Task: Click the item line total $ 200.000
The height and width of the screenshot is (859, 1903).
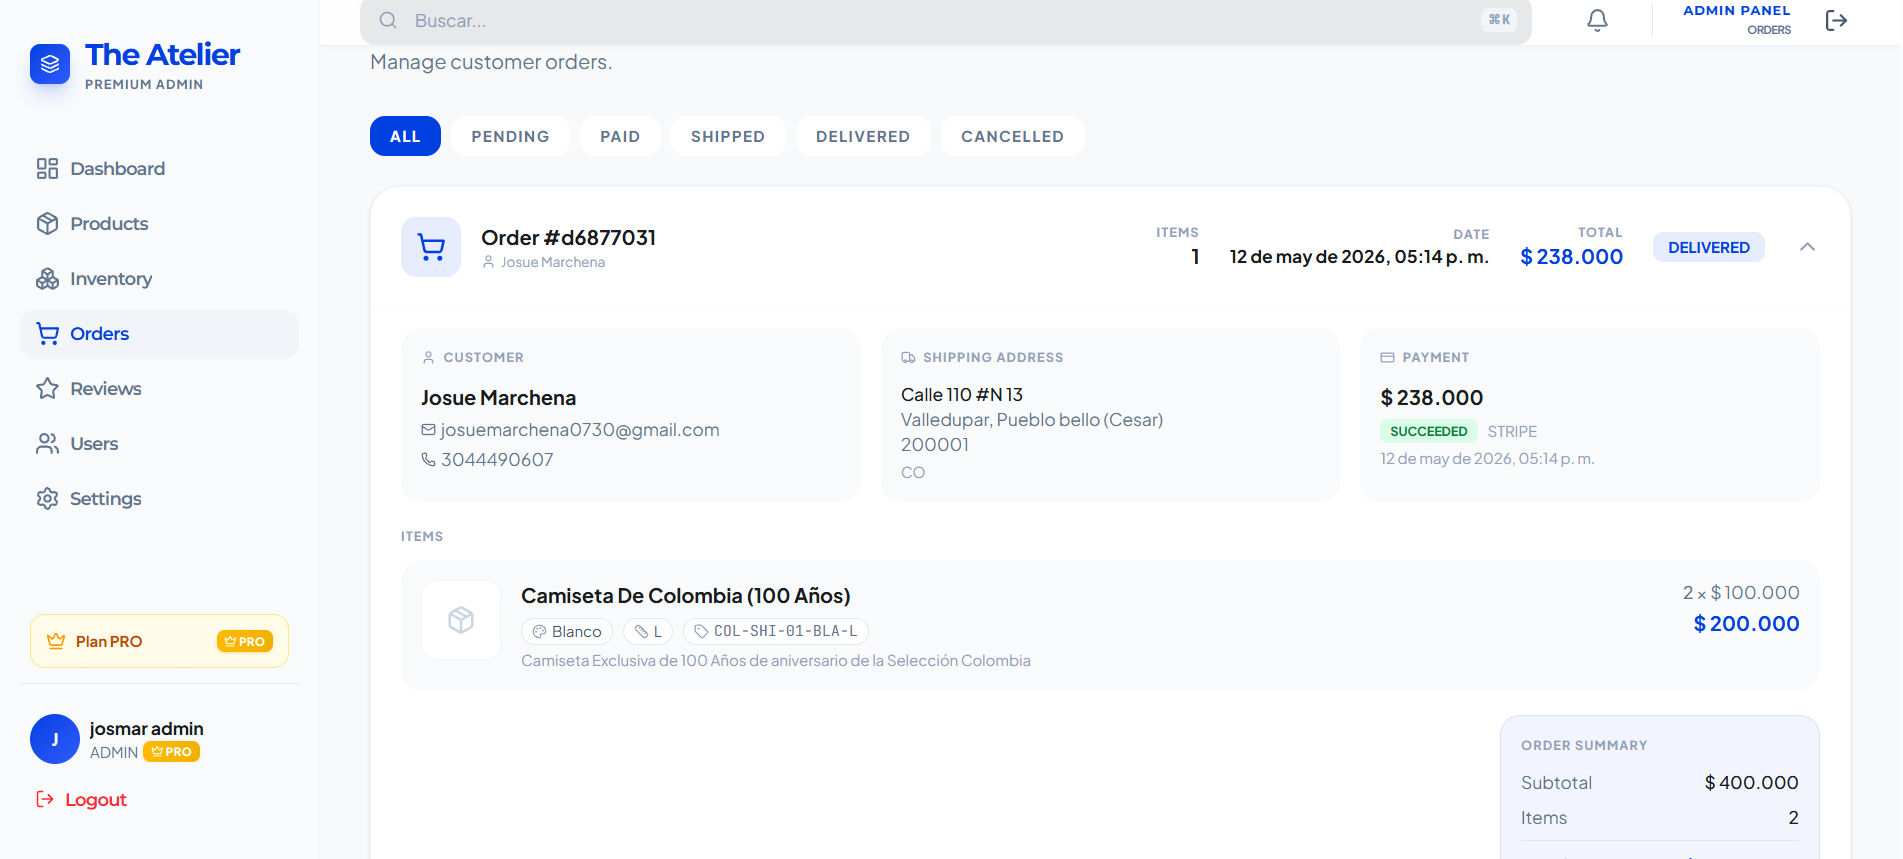Action: tap(1746, 624)
